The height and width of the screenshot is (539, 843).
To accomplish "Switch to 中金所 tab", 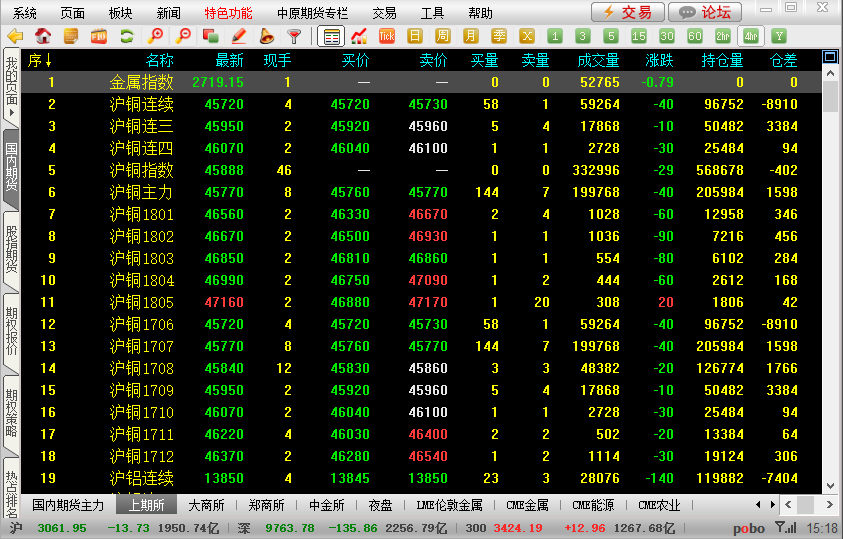I will [x=327, y=505].
